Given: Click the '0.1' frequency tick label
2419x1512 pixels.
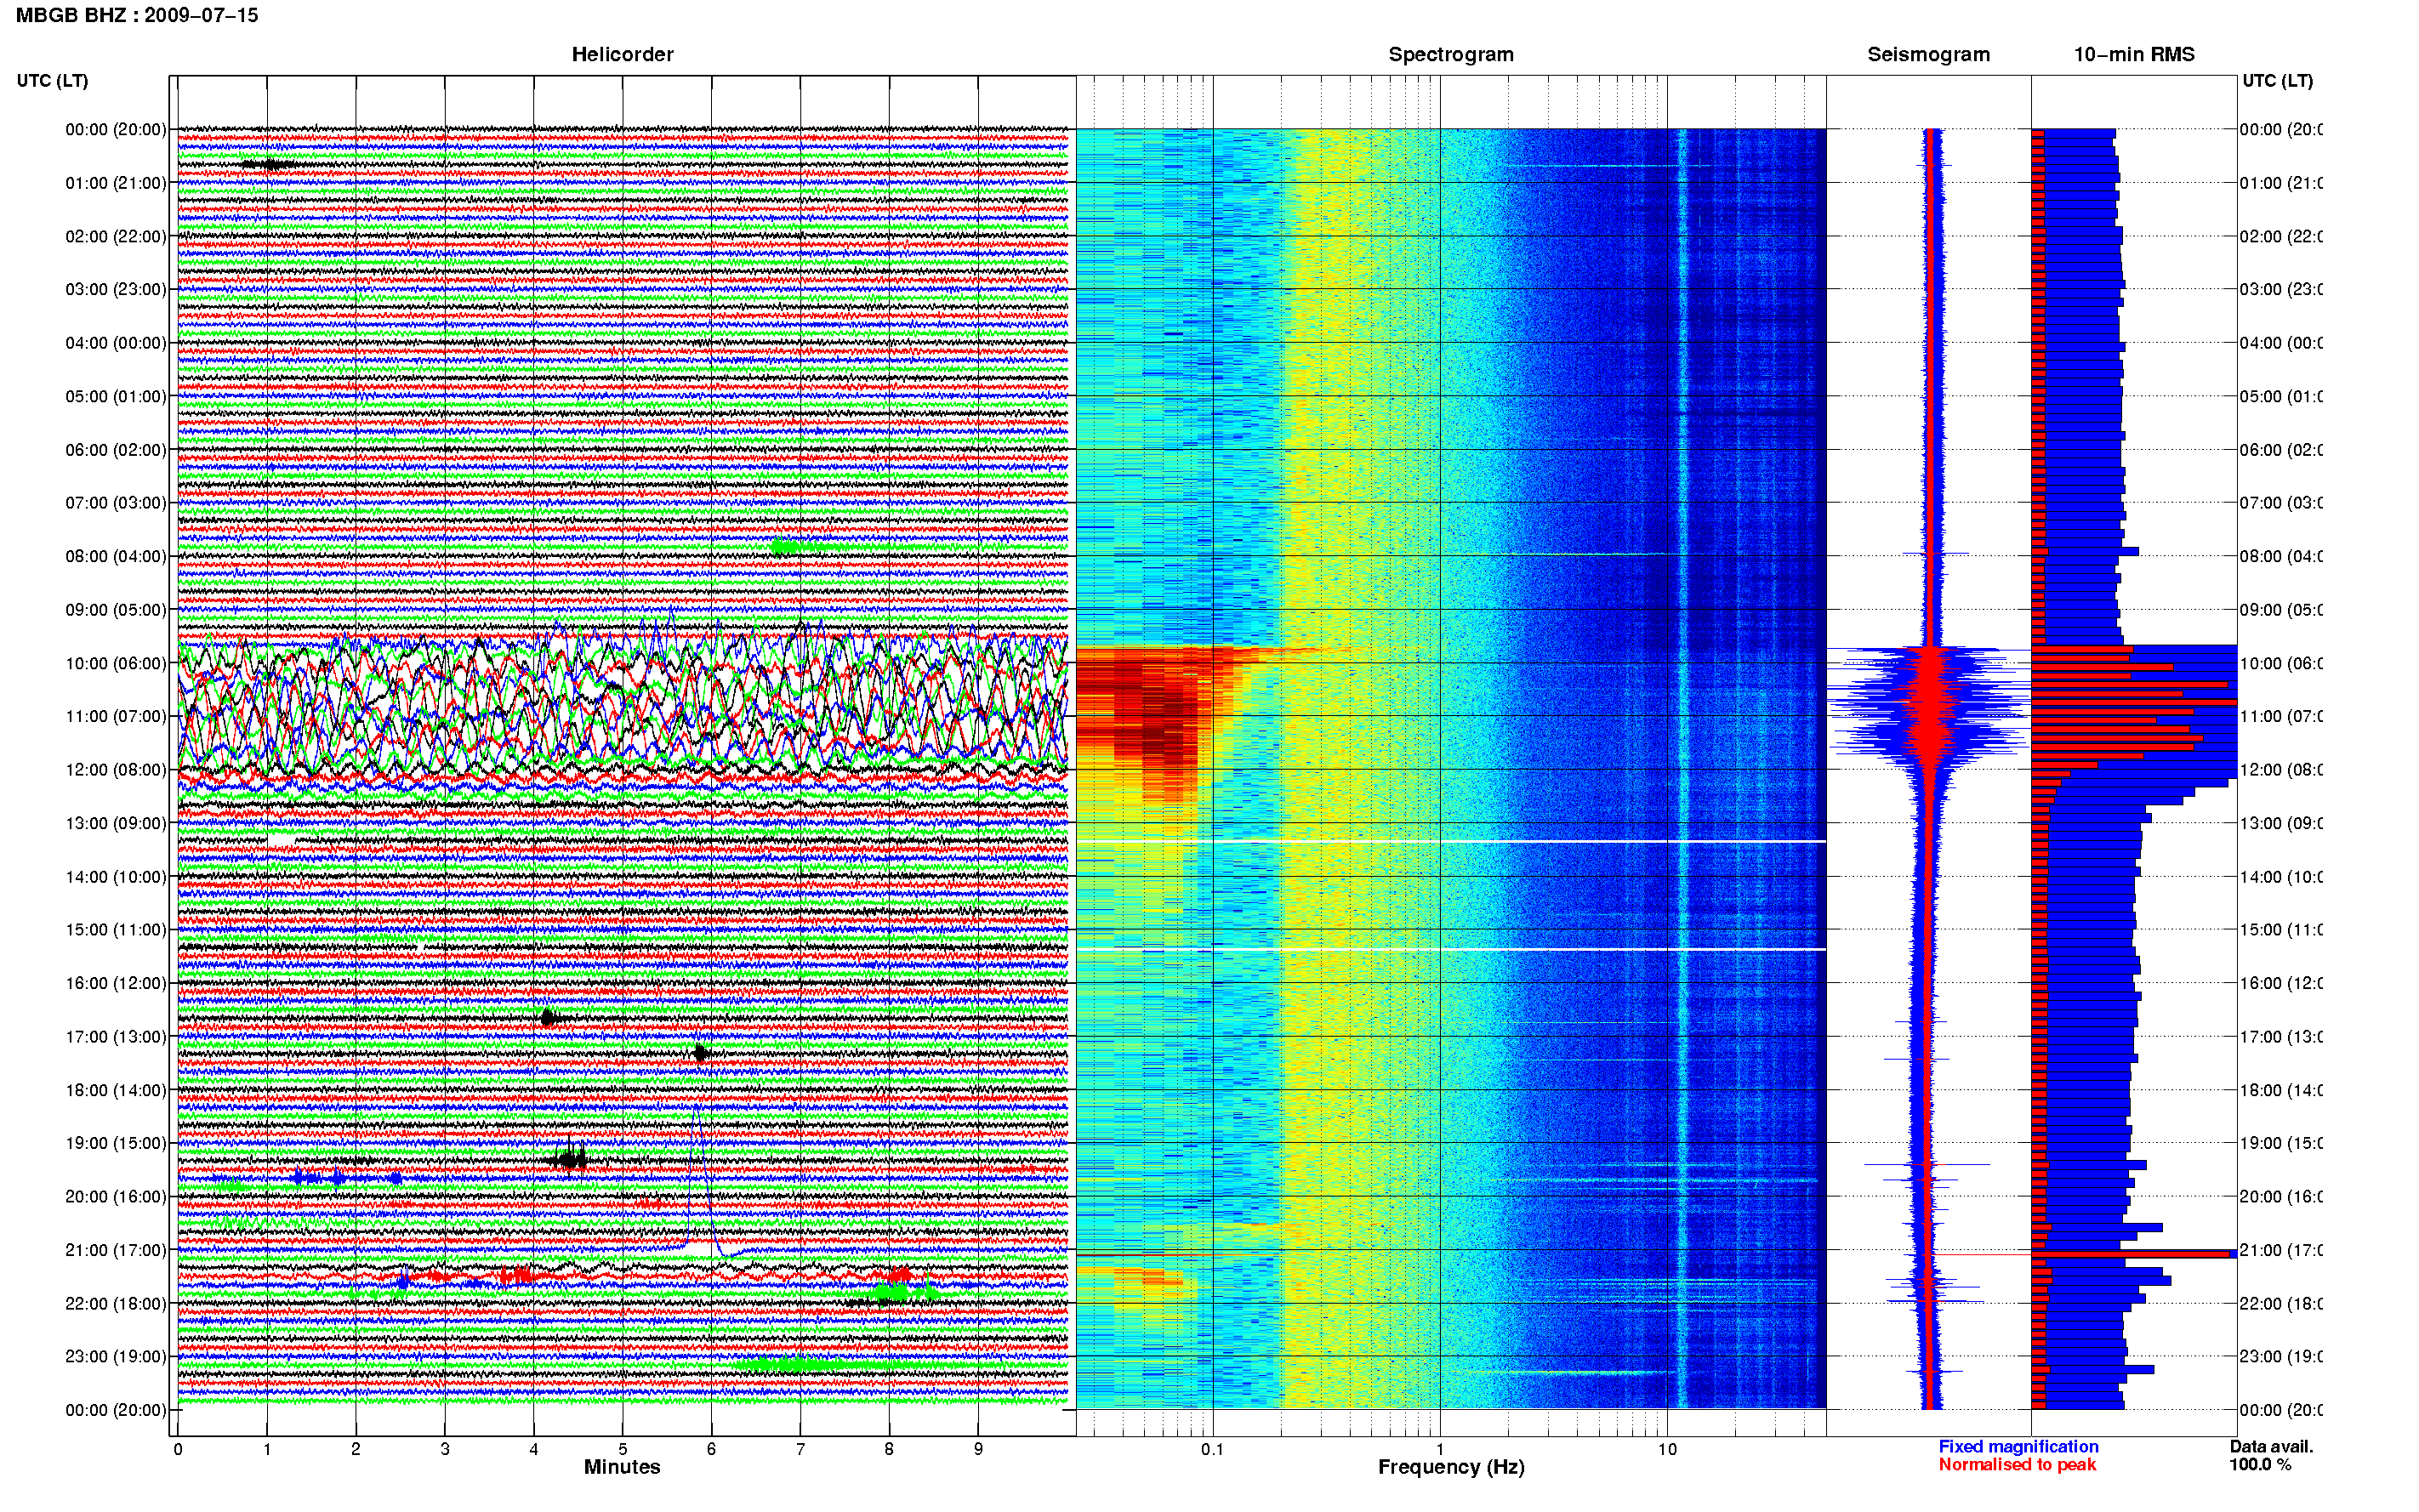Looking at the screenshot, I should tap(1212, 1449).
